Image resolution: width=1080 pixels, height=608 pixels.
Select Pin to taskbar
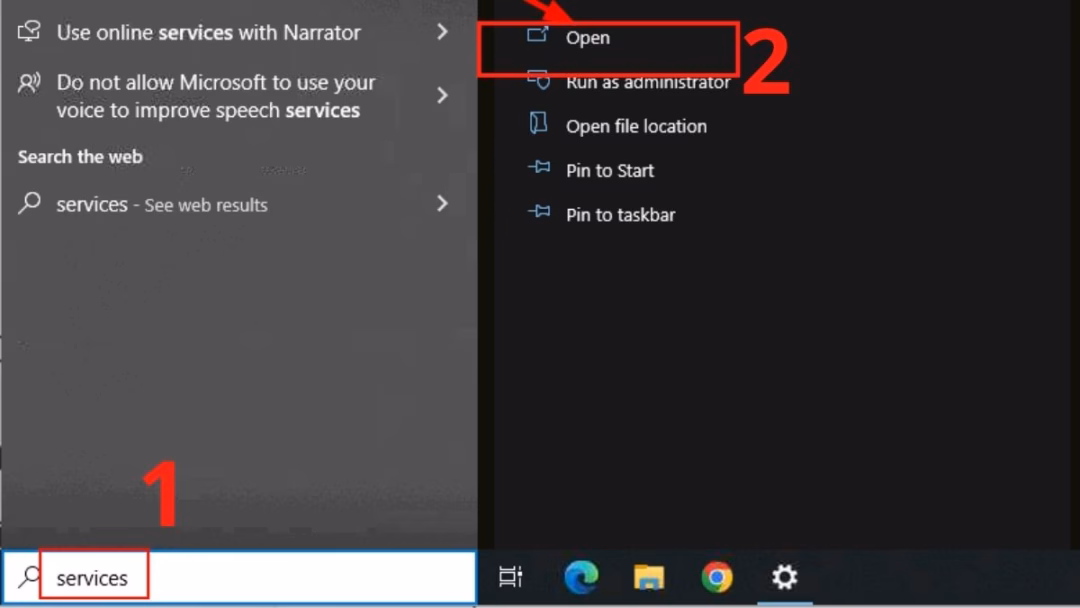[620, 215]
